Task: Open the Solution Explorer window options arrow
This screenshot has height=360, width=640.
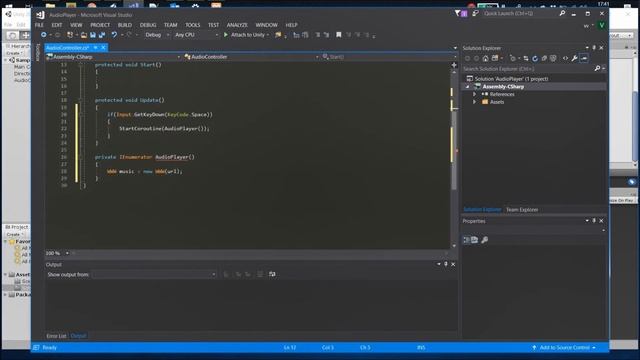Action: coord(587,48)
